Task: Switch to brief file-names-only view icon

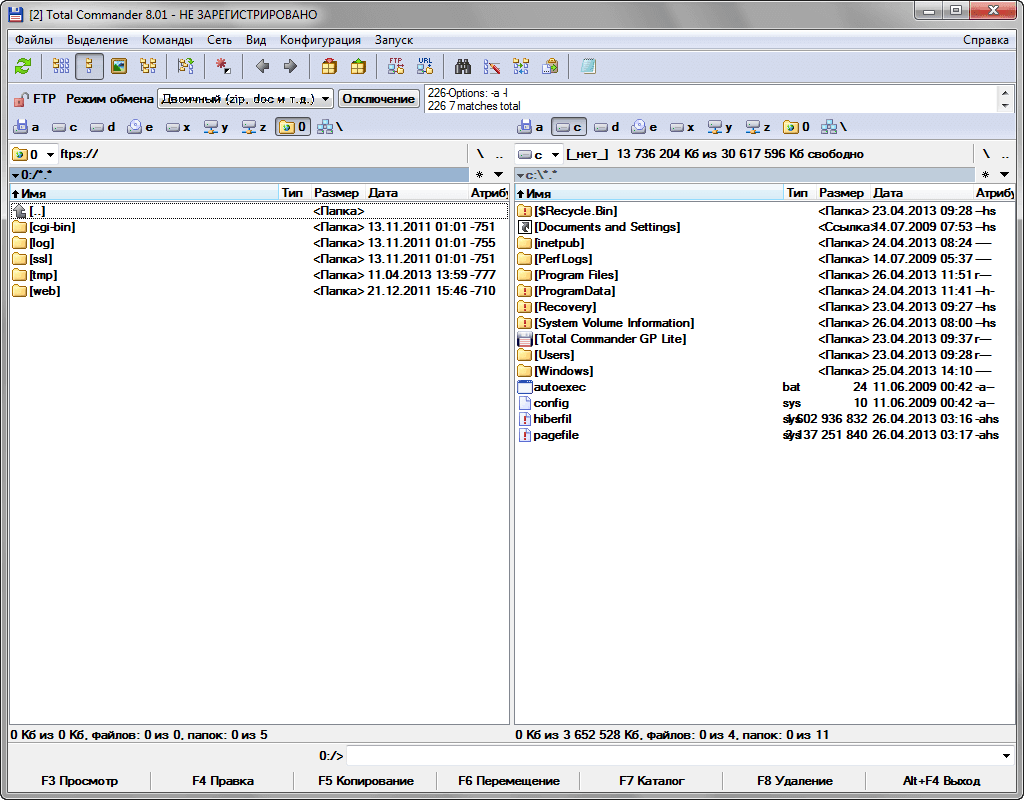Action: (x=61, y=66)
